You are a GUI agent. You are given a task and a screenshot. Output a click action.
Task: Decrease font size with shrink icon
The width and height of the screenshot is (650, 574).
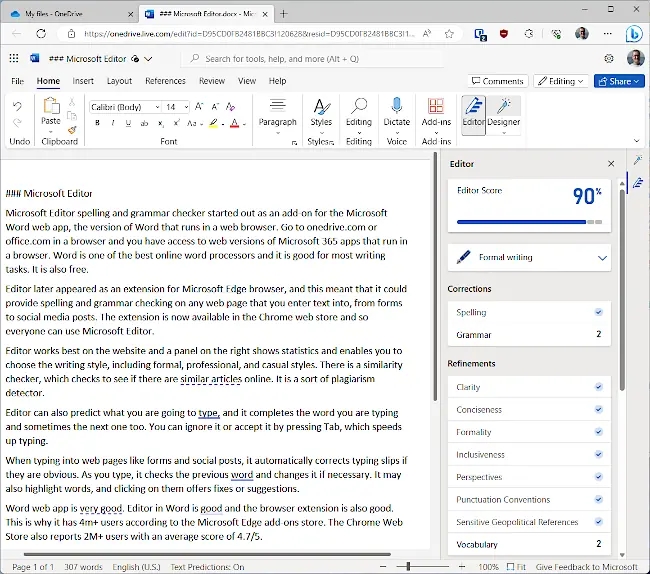215,107
